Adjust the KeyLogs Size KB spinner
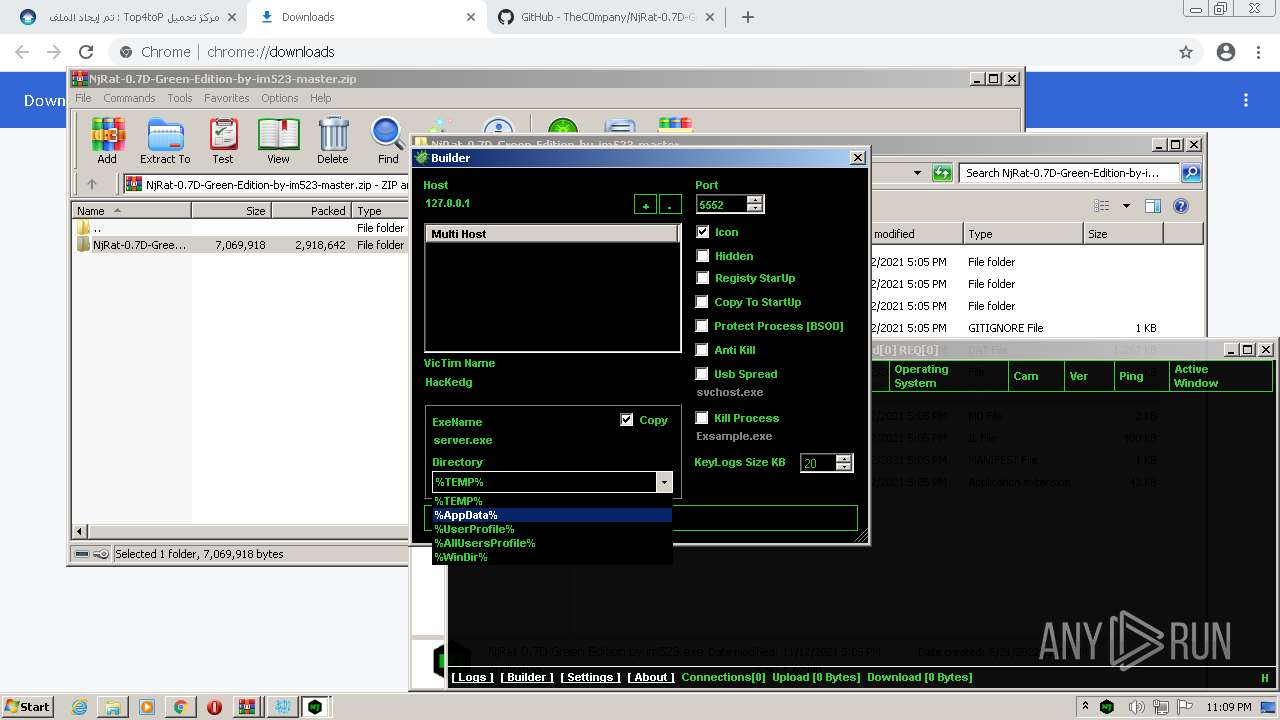 [x=844, y=463]
